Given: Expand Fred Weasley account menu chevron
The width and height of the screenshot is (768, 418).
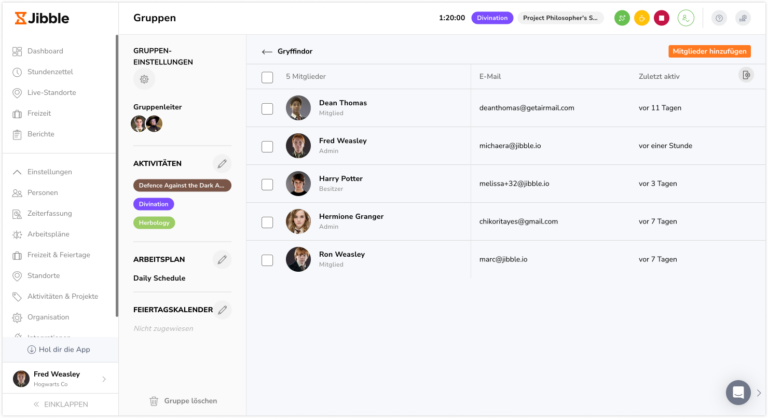Looking at the screenshot, I should coord(104,379).
